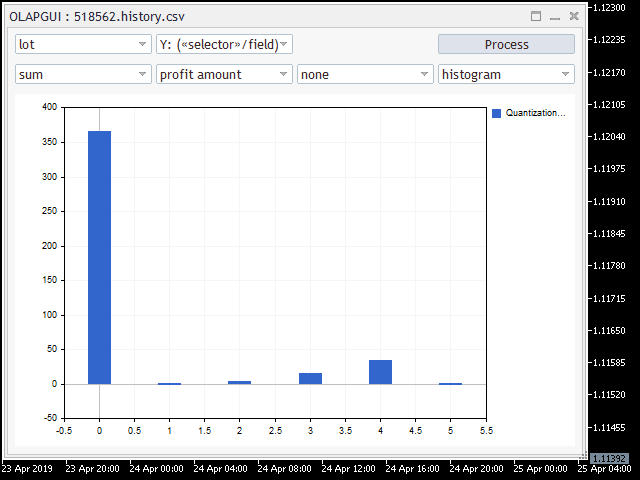The height and width of the screenshot is (480, 640).
Task: Open the 'none' sorting dropdown
Action: 365,74
